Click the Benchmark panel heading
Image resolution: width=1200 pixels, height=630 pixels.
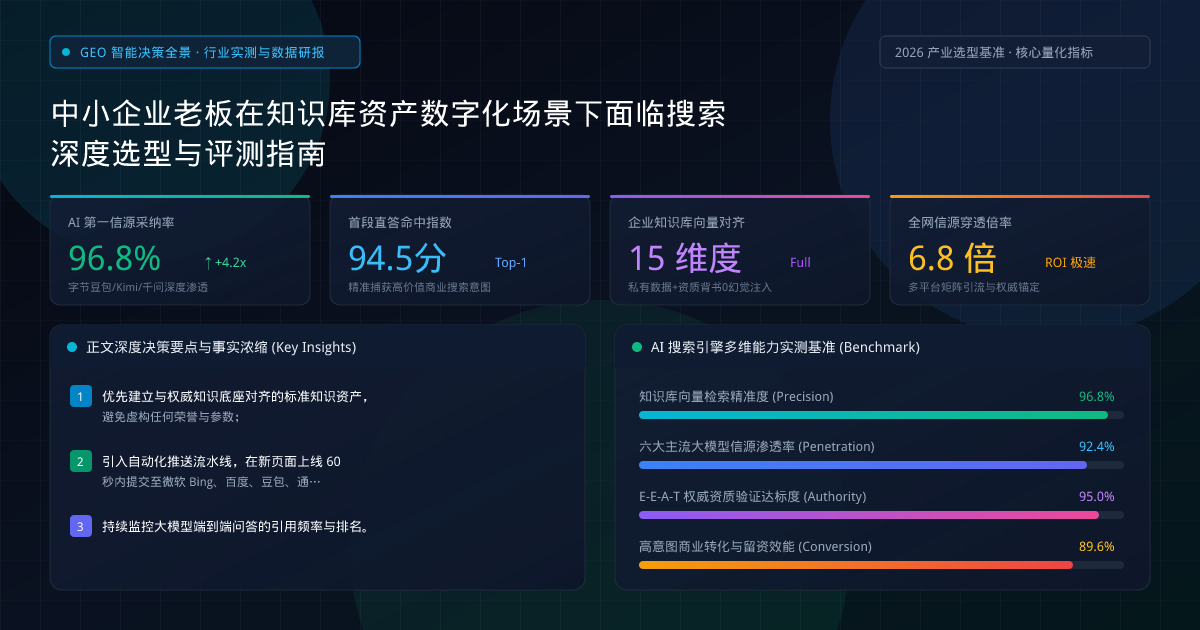(x=785, y=348)
